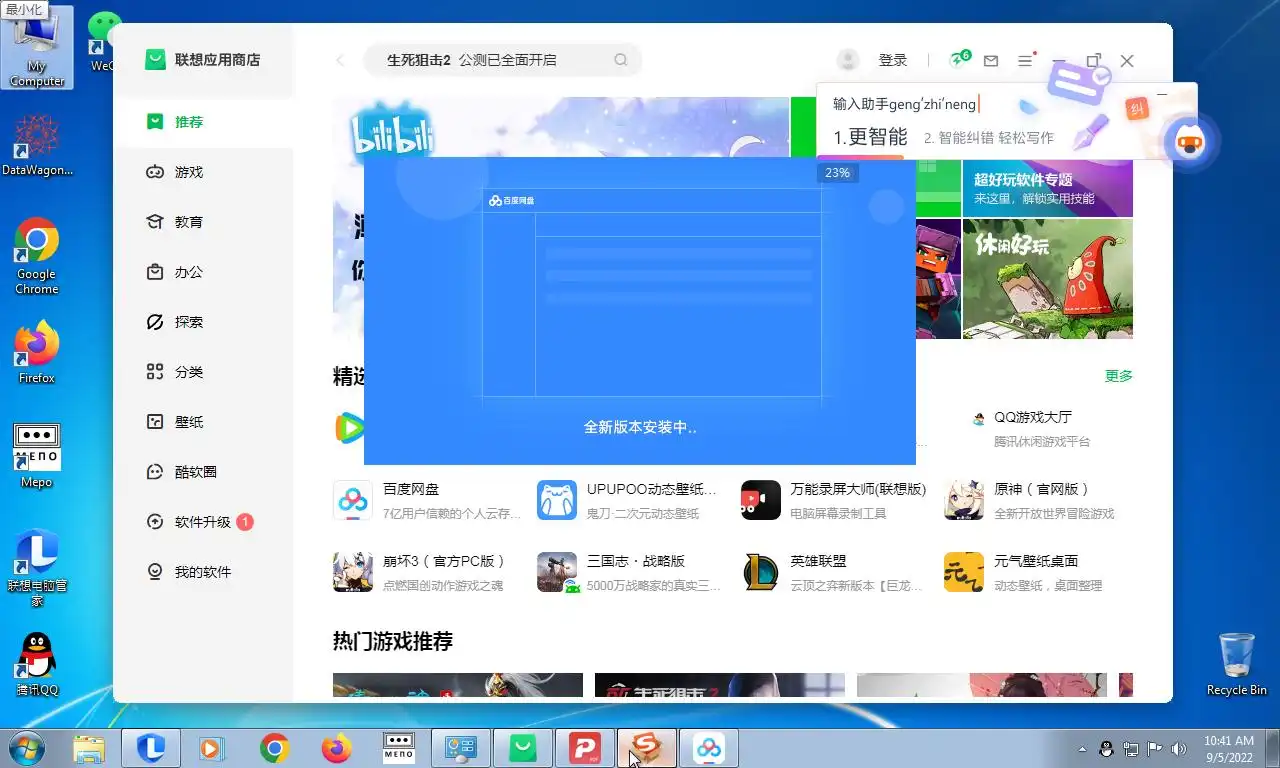Open the 联想电脑管家 desktop shortcut

click(37, 568)
